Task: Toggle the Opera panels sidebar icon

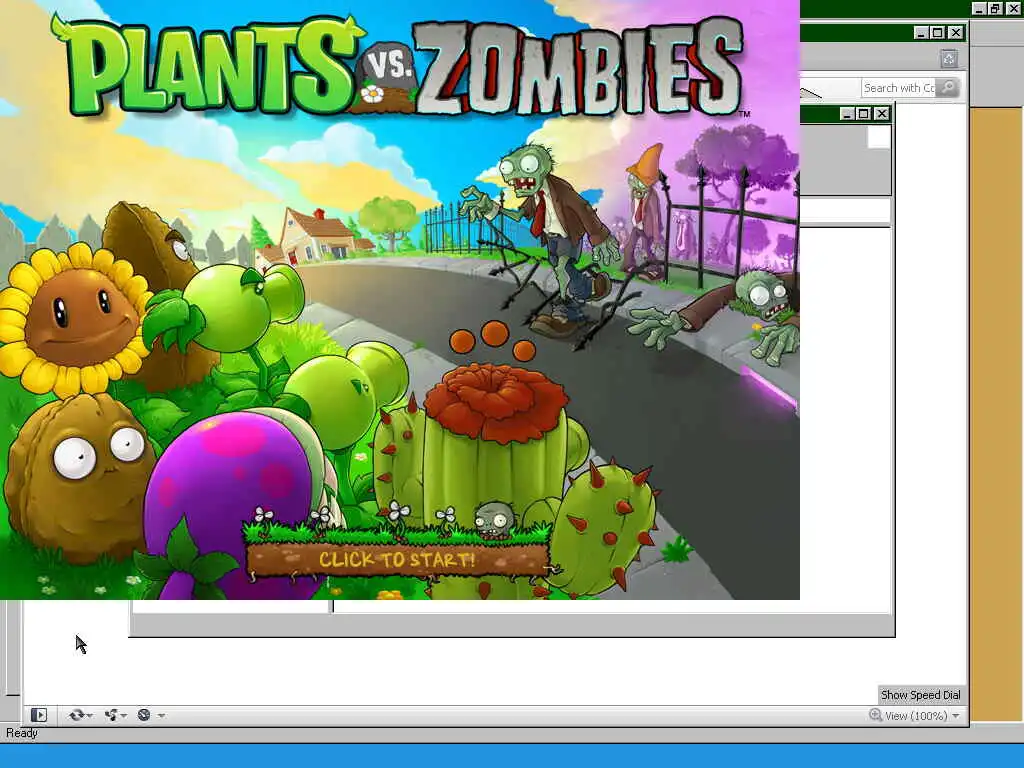Action: 39,715
